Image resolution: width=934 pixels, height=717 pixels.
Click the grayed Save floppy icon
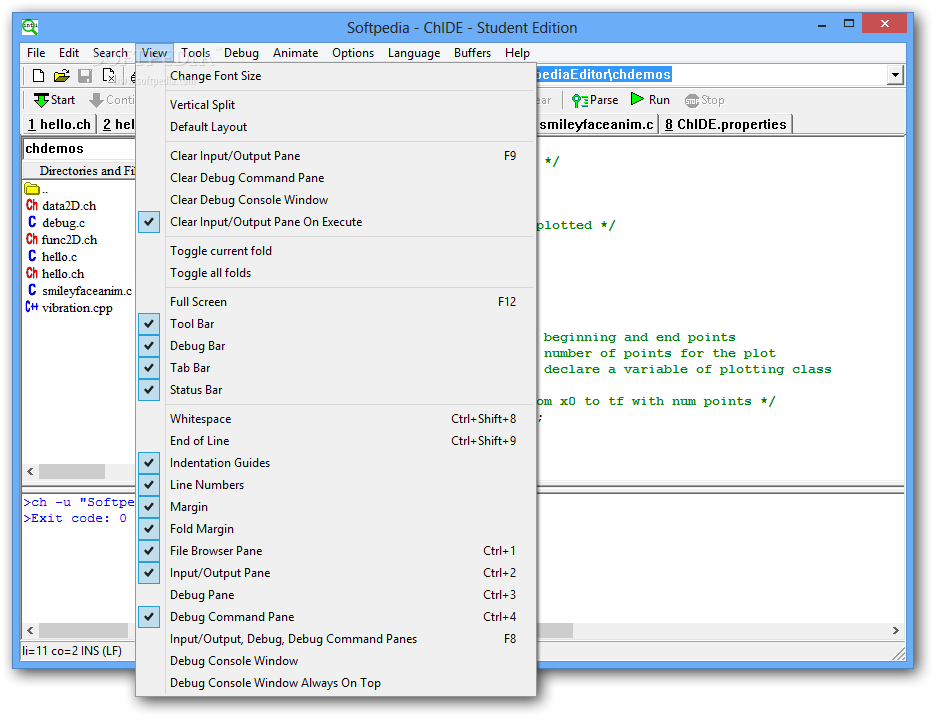pos(85,76)
